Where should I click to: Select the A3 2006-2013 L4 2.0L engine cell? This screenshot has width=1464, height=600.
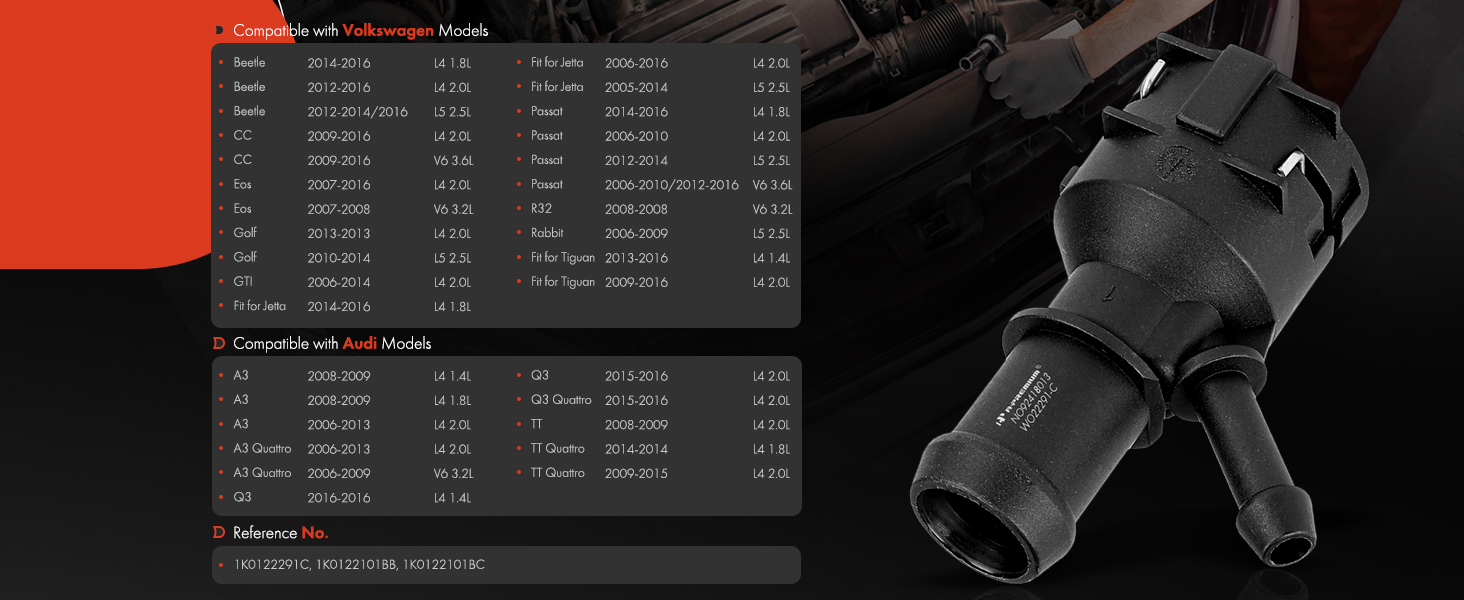click(452, 425)
